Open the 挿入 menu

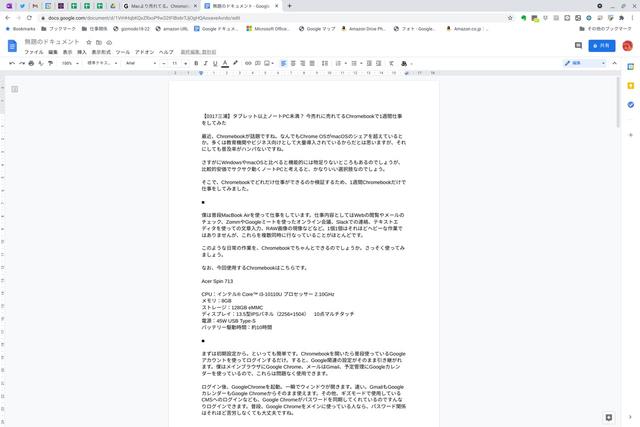pyautogui.click(x=82, y=52)
